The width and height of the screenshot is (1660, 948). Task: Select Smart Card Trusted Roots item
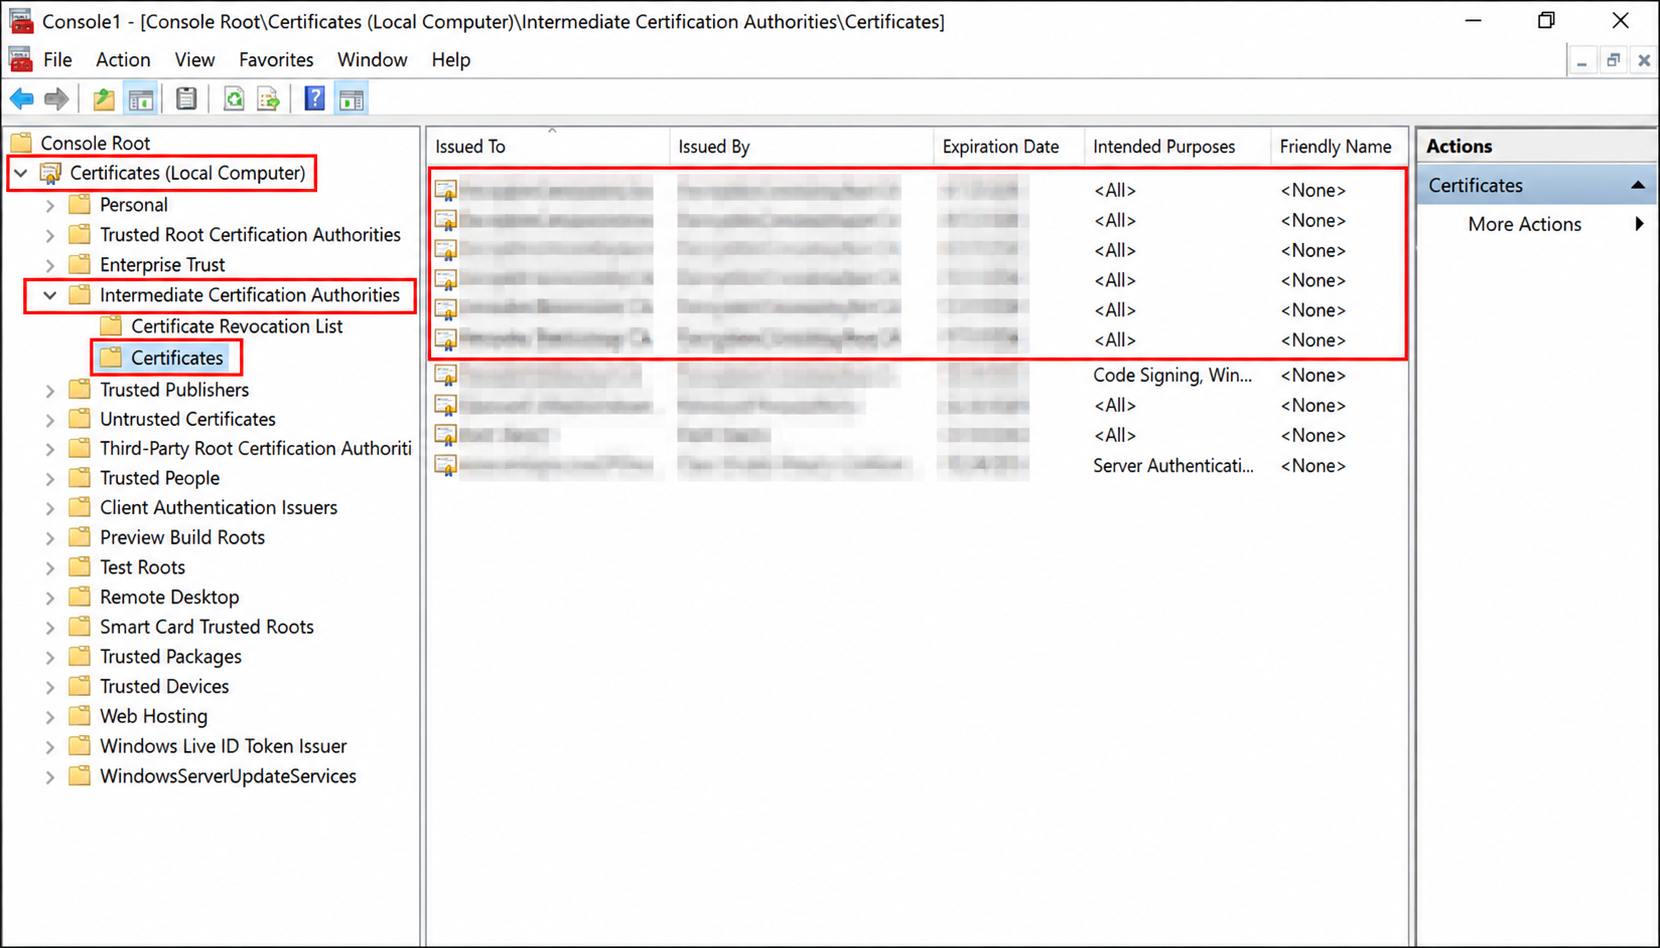tap(207, 627)
